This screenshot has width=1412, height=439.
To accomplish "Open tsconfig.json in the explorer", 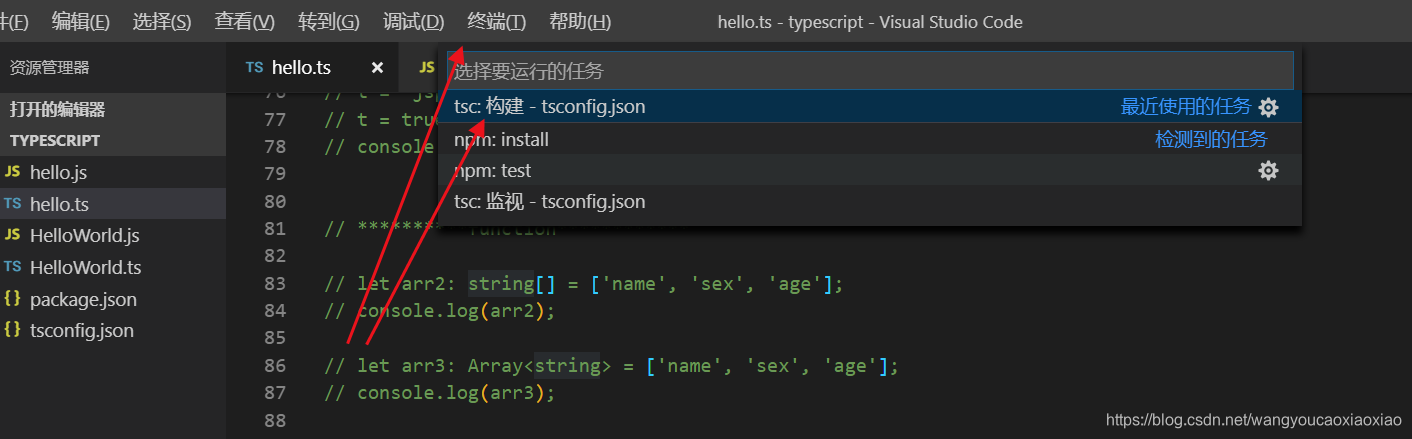I will (x=113, y=331).
